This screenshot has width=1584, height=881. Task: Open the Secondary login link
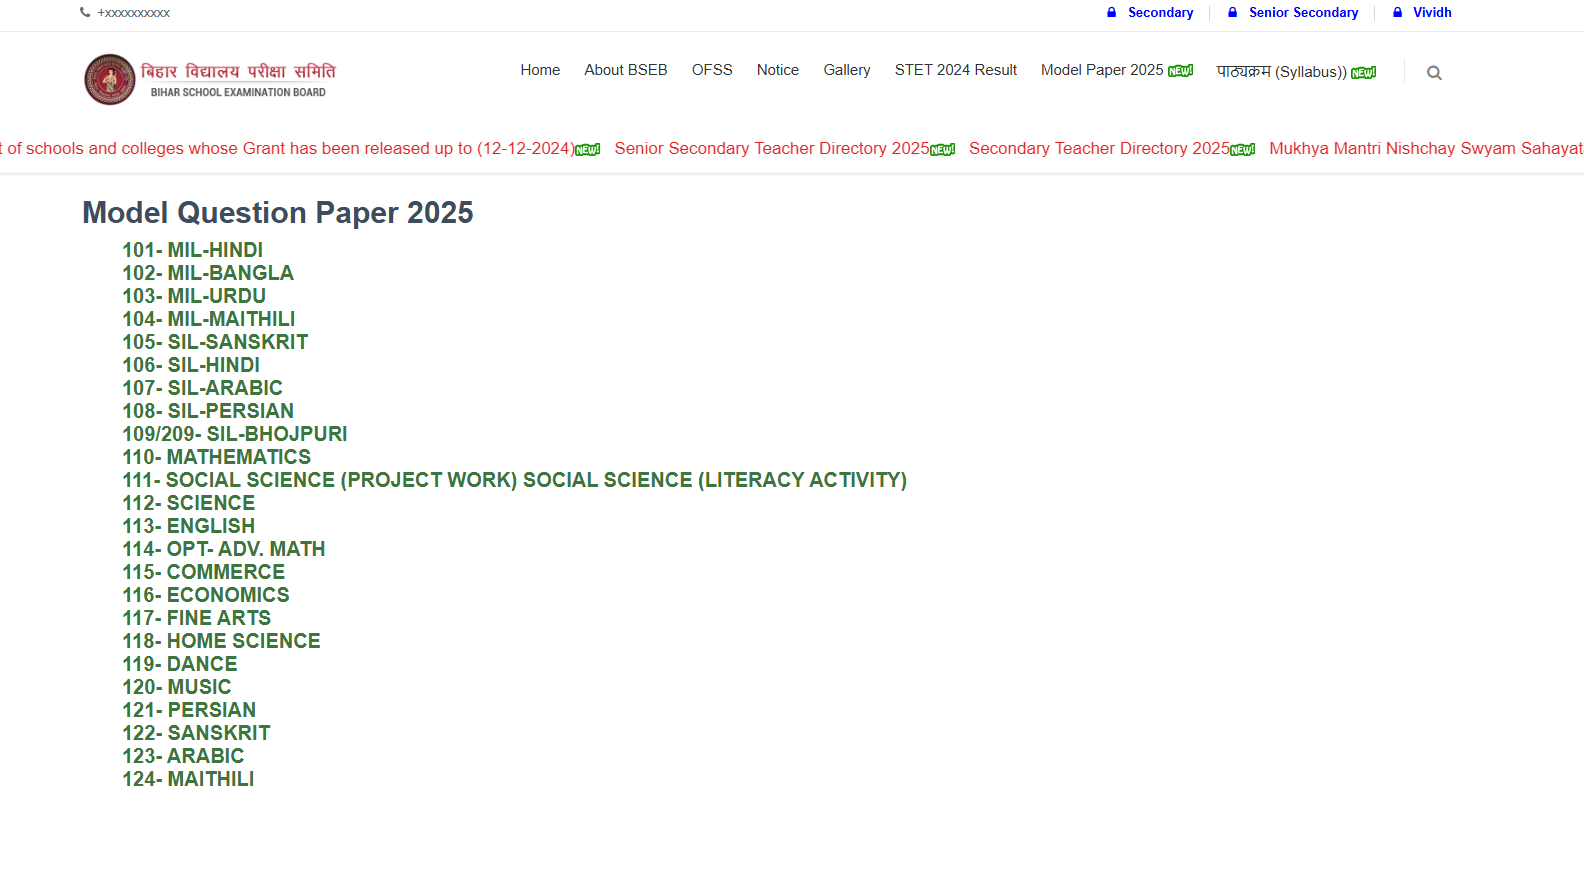[x=1160, y=13]
